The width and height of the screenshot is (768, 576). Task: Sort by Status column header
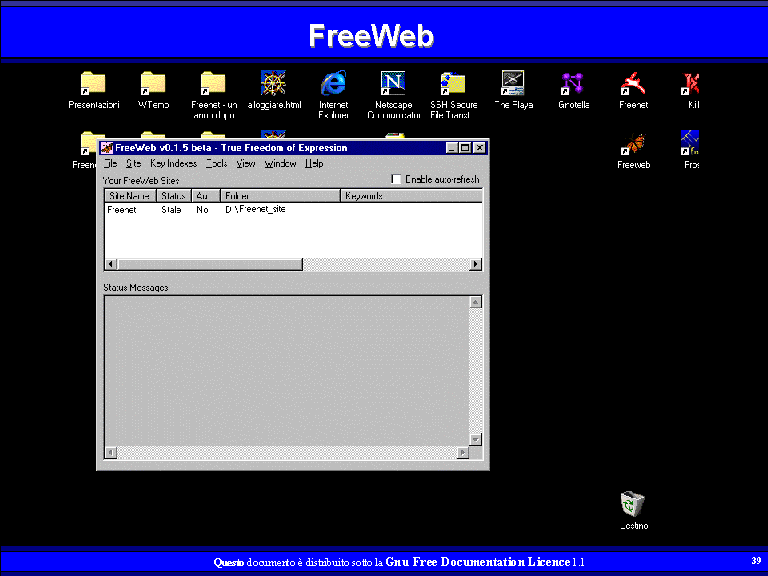coord(174,196)
